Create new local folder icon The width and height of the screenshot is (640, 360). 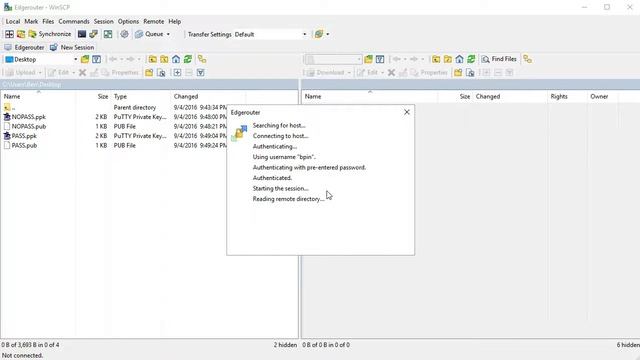coord(149,73)
